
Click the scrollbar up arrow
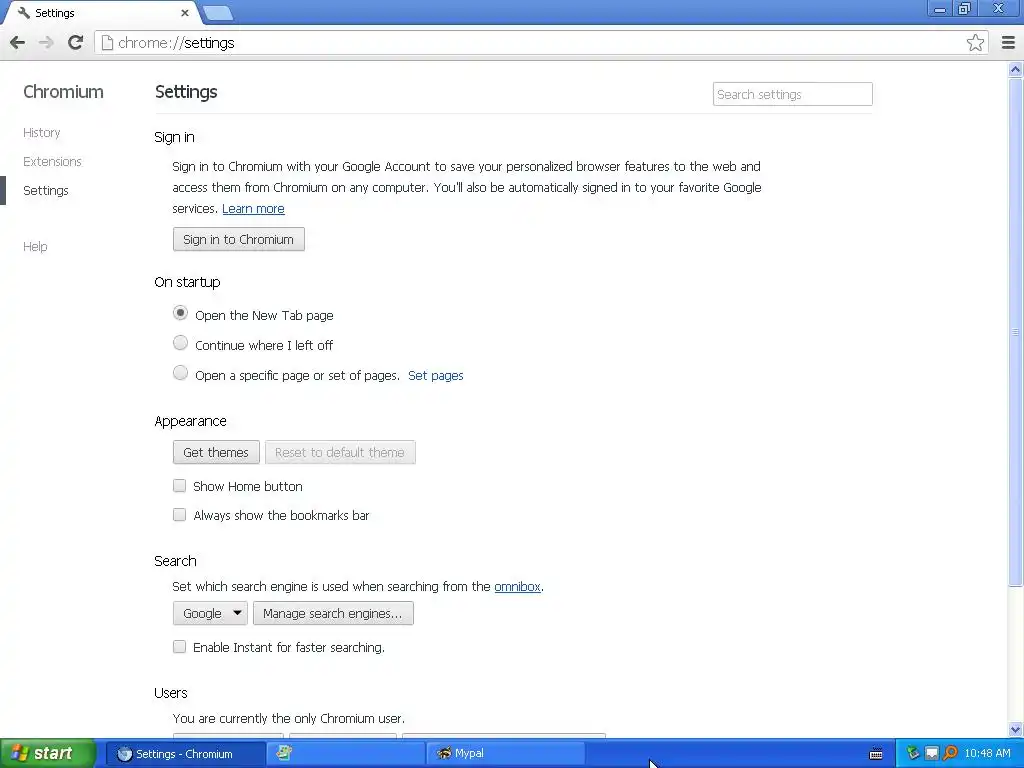(1016, 69)
